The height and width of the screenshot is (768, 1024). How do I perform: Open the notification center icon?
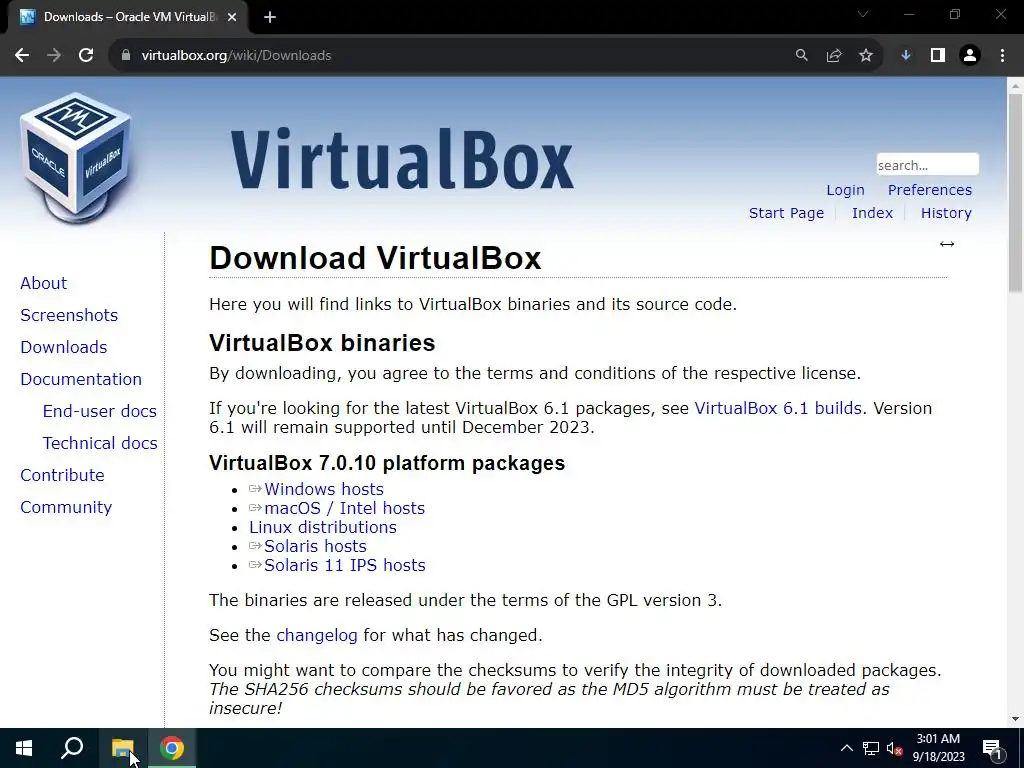[992, 748]
